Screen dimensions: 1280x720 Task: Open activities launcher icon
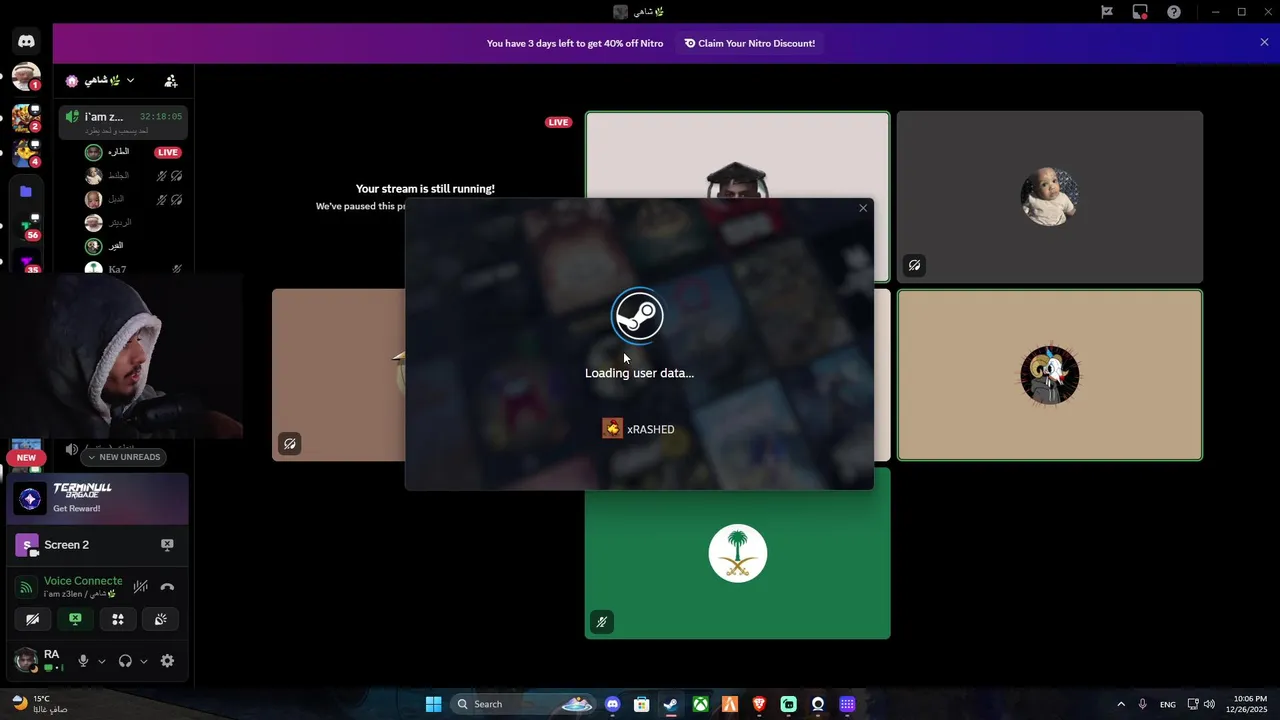pyautogui.click(x=118, y=619)
